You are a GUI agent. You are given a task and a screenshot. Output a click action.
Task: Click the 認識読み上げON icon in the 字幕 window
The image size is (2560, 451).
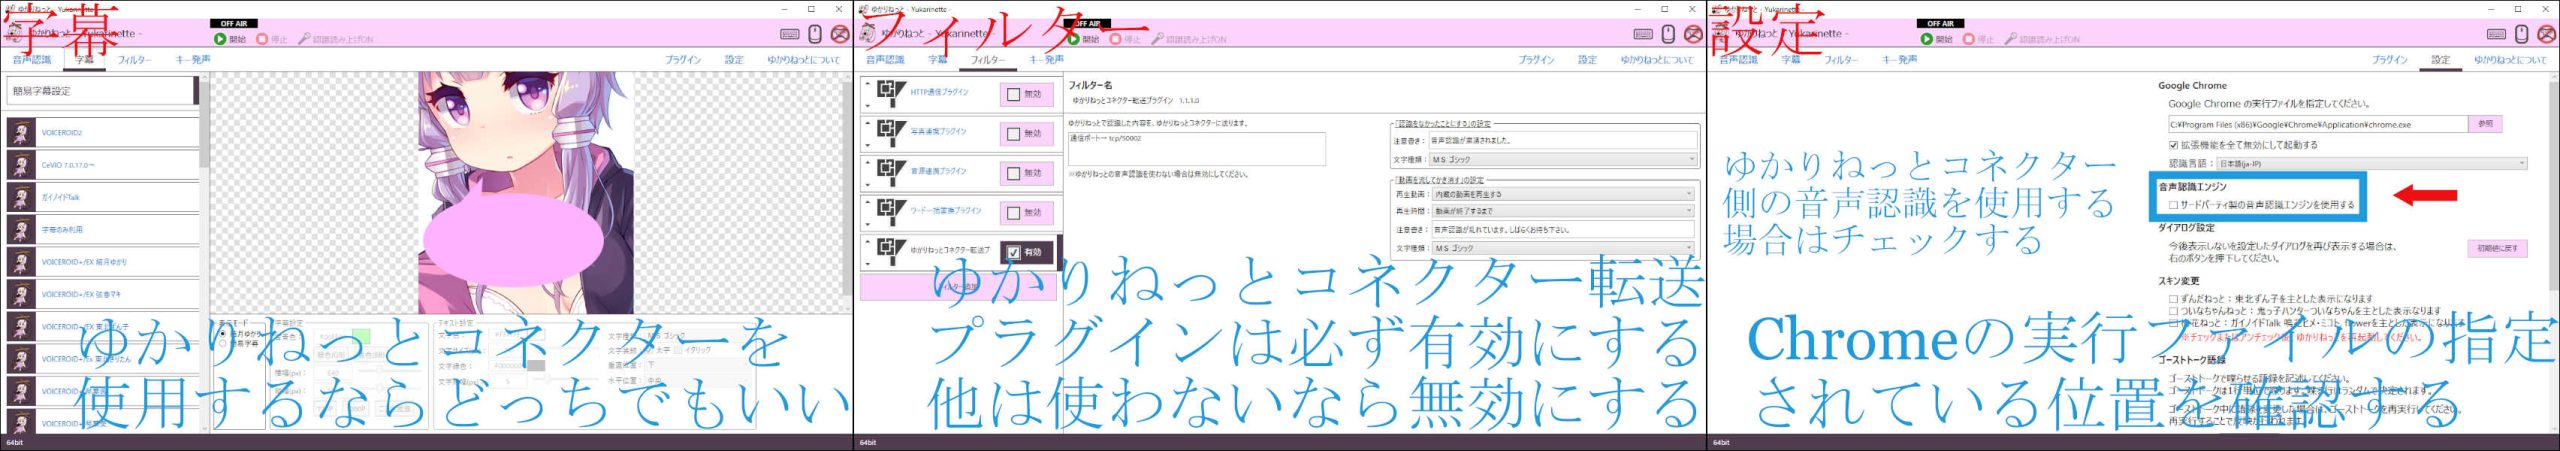click(x=304, y=39)
